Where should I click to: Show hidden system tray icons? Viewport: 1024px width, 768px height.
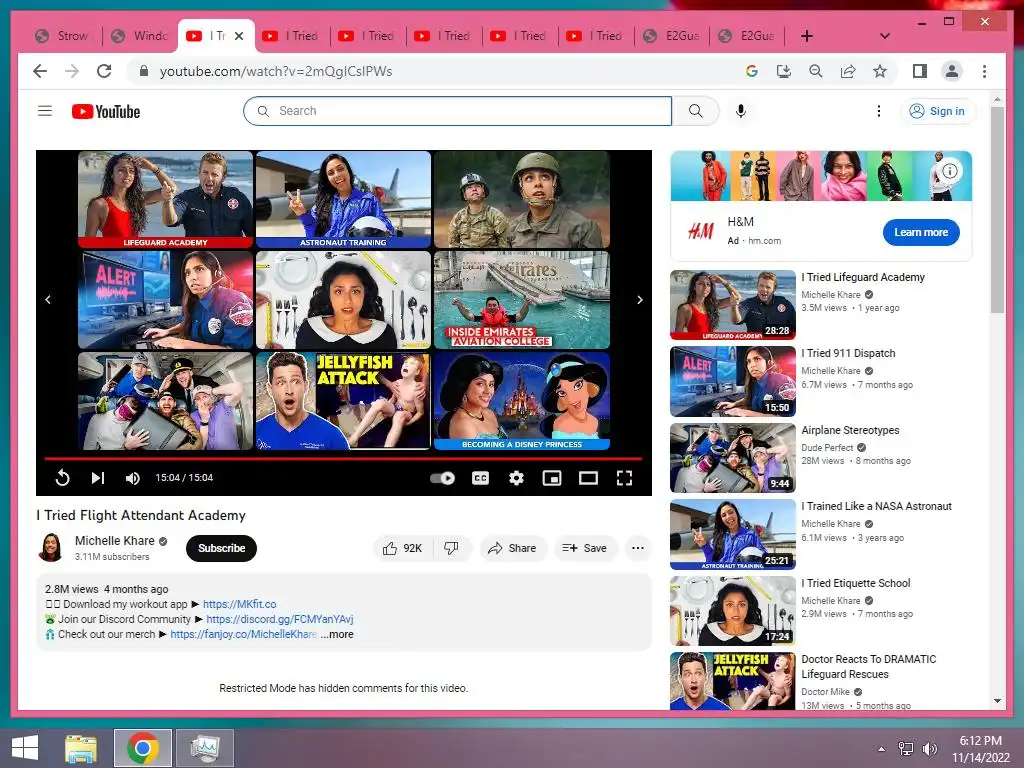(882, 748)
